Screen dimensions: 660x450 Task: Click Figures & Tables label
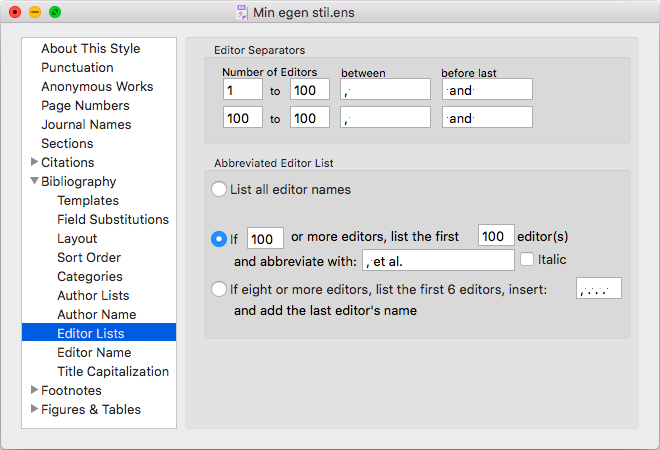point(91,409)
